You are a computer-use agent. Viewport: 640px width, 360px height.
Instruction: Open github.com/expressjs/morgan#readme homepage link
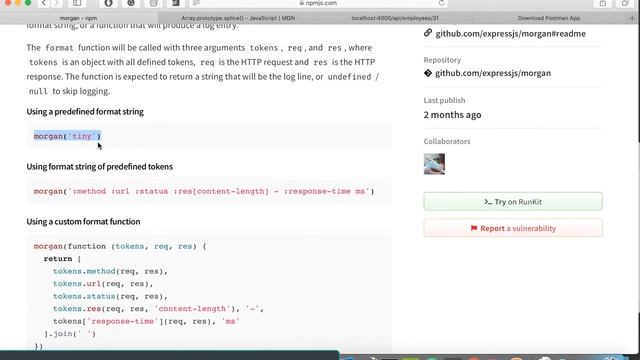pyautogui.click(x=510, y=33)
